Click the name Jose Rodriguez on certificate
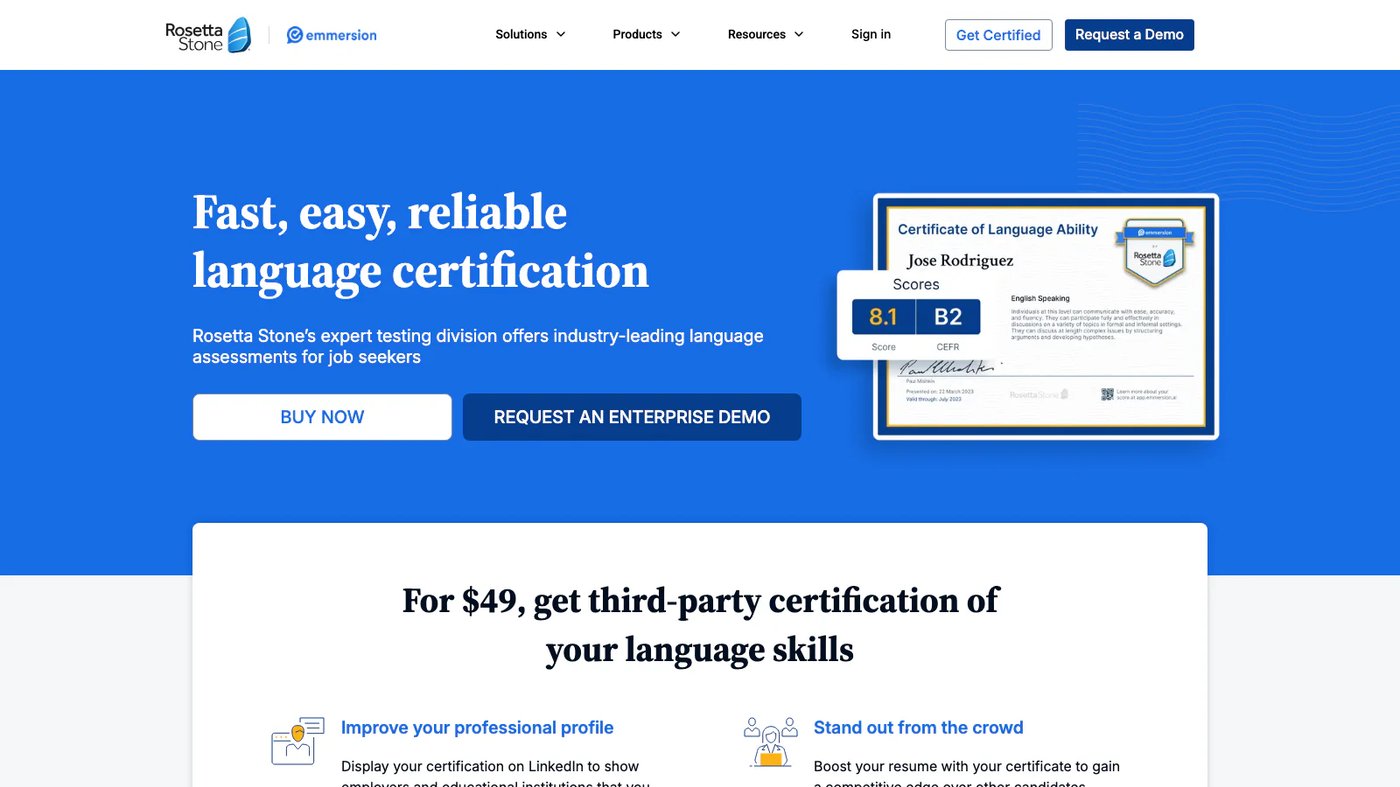1400x787 pixels. (960, 261)
